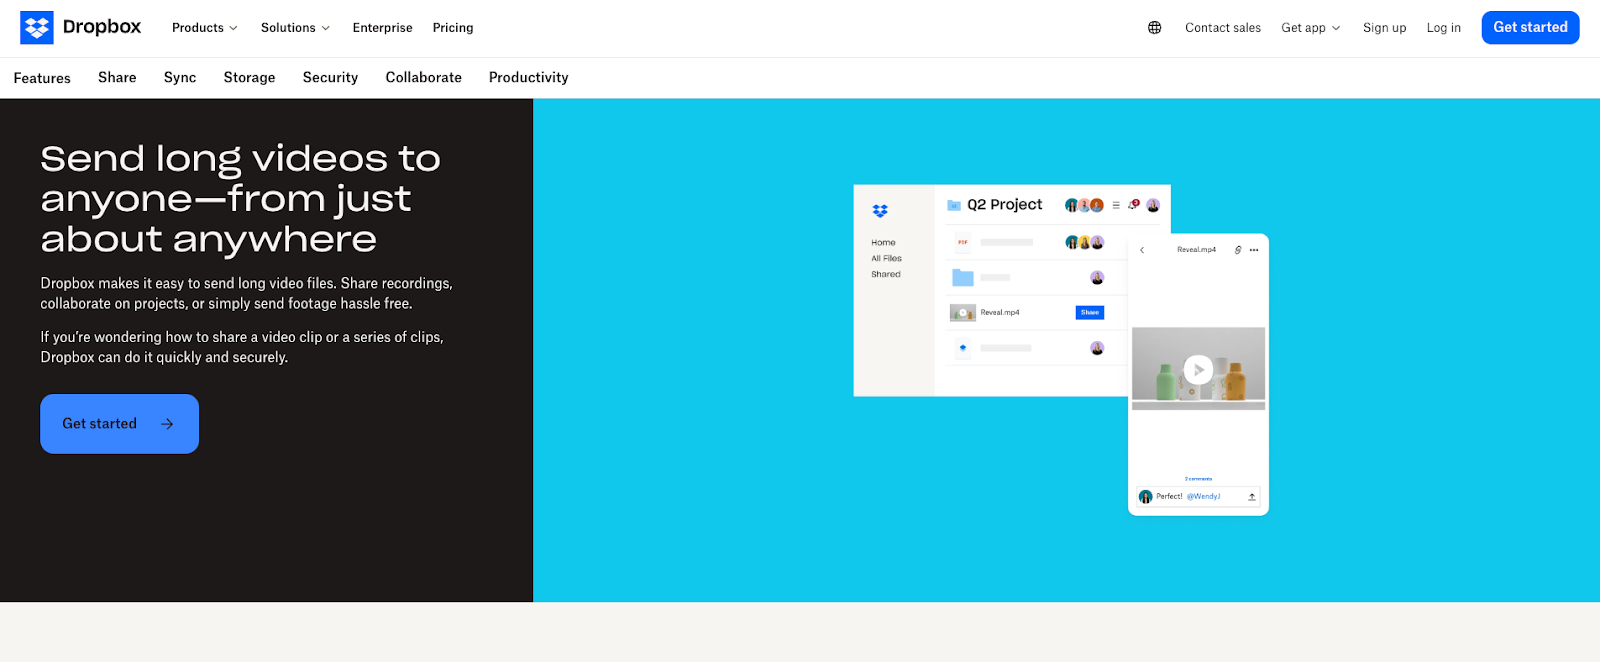The image size is (1600, 662).
Task: Click the blue Share button next to Reveal.mp4
Action: [1090, 313]
